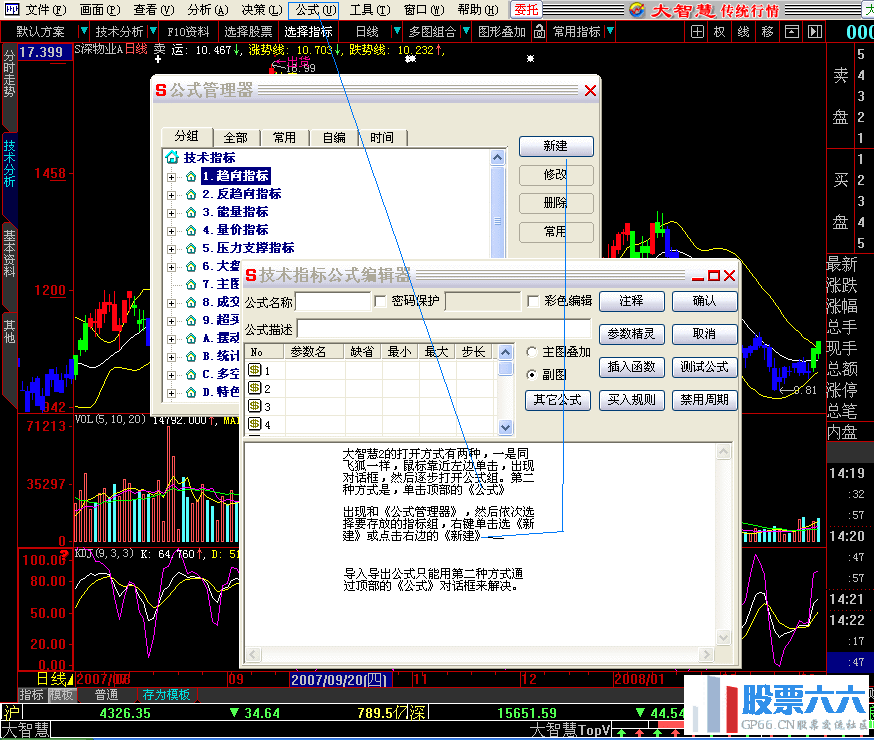874x740 pixels.
Task: Select the 线 line drawing toolbar icon
Action: (744, 31)
